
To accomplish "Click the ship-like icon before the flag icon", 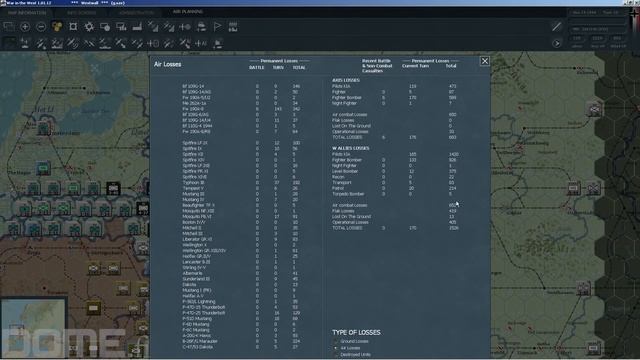I will 201,27.
